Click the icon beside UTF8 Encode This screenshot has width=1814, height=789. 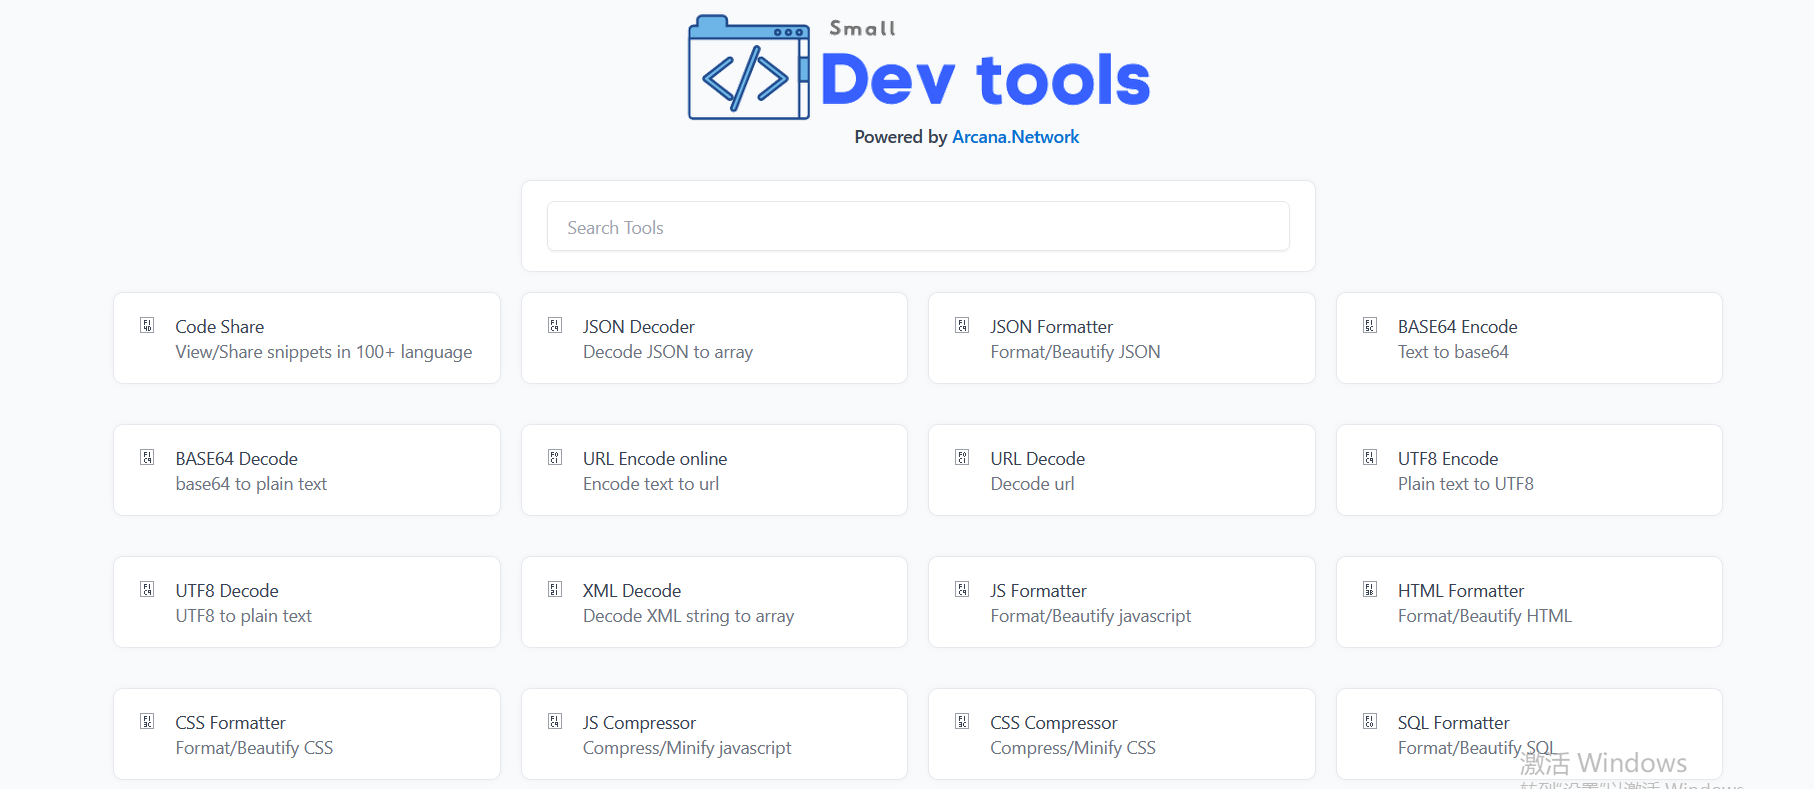click(x=1370, y=457)
